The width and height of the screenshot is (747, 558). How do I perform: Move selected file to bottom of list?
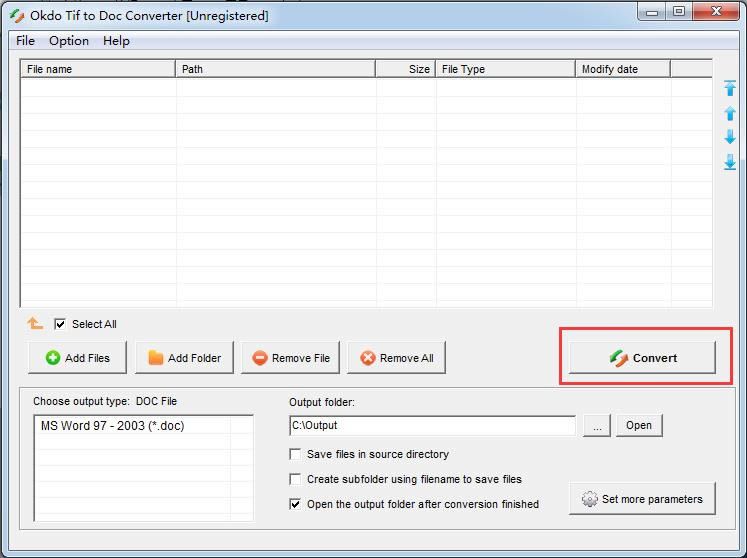pyautogui.click(x=729, y=162)
